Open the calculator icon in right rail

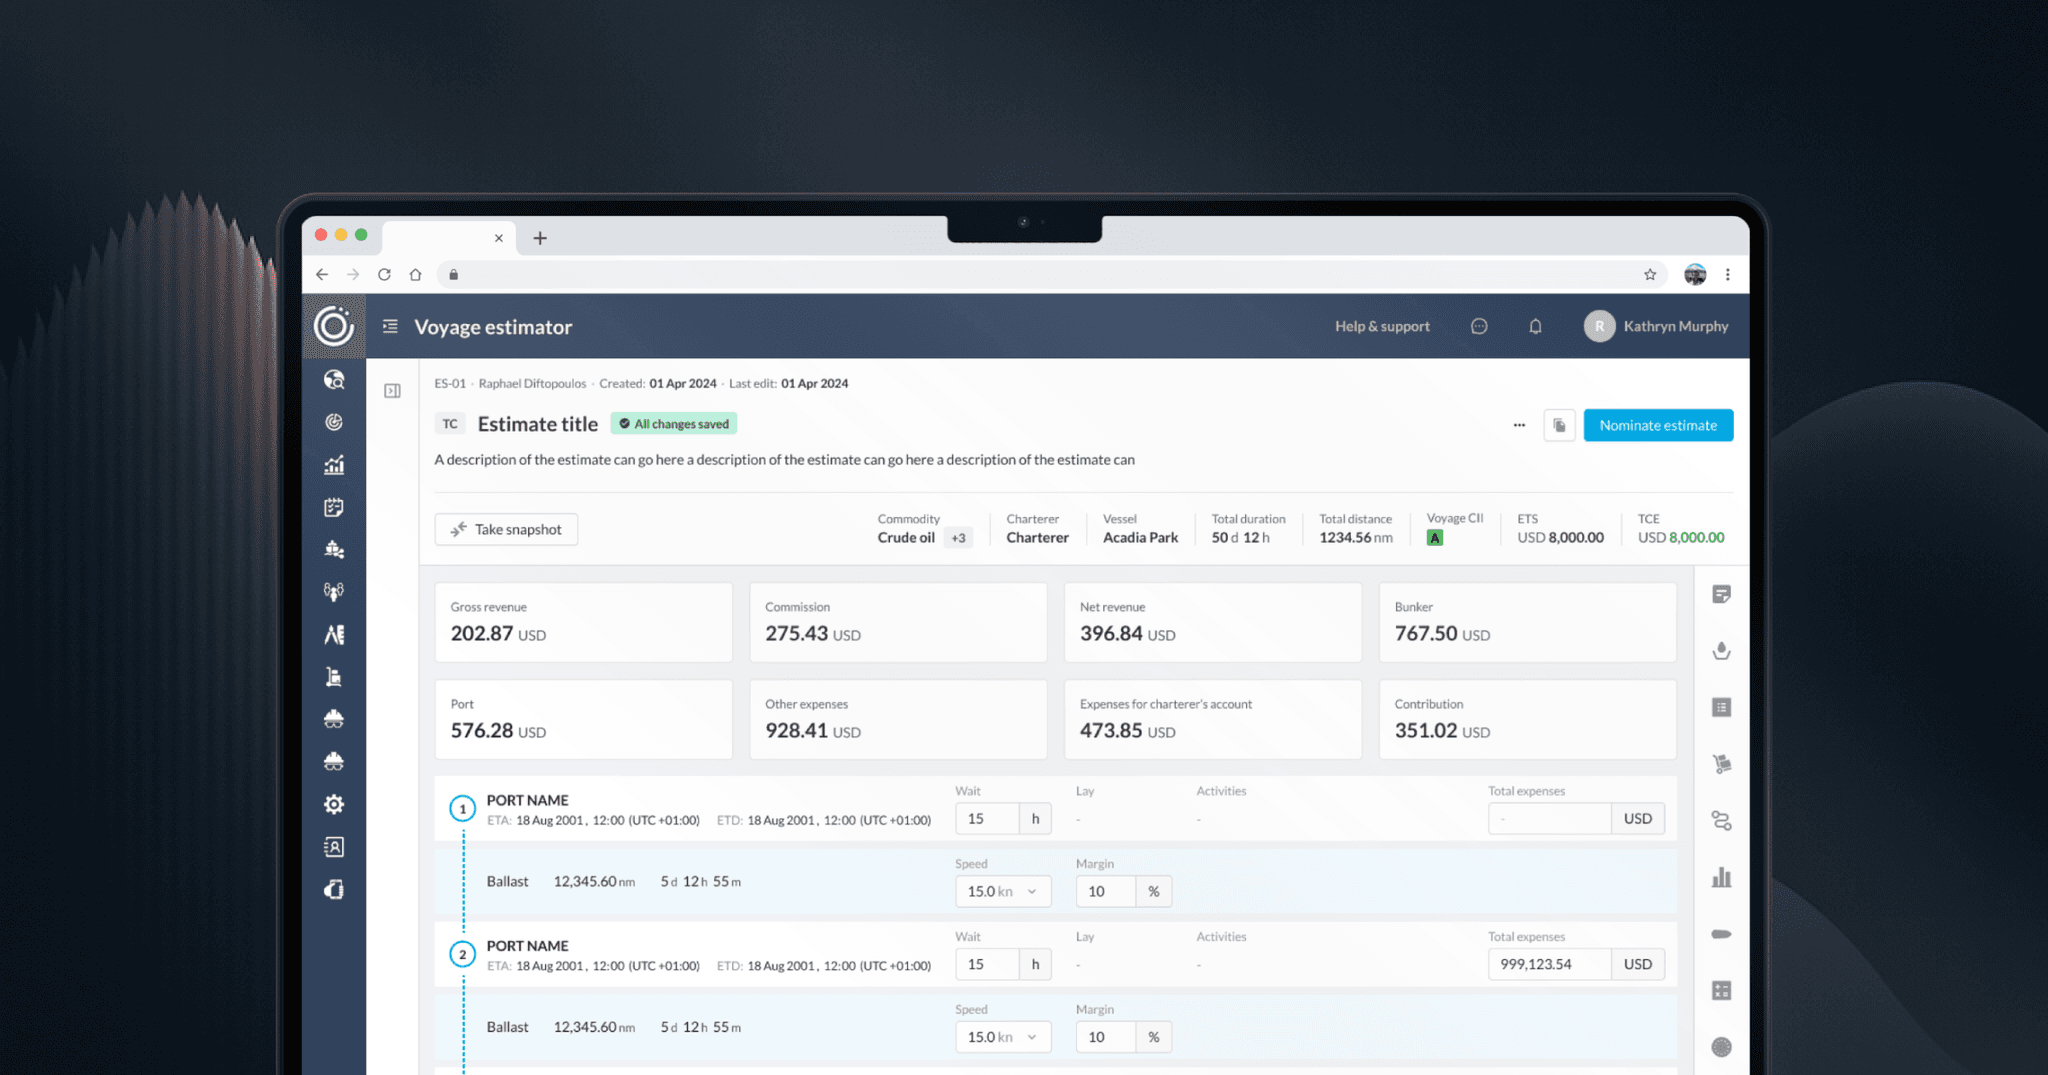coord(1721,990)
